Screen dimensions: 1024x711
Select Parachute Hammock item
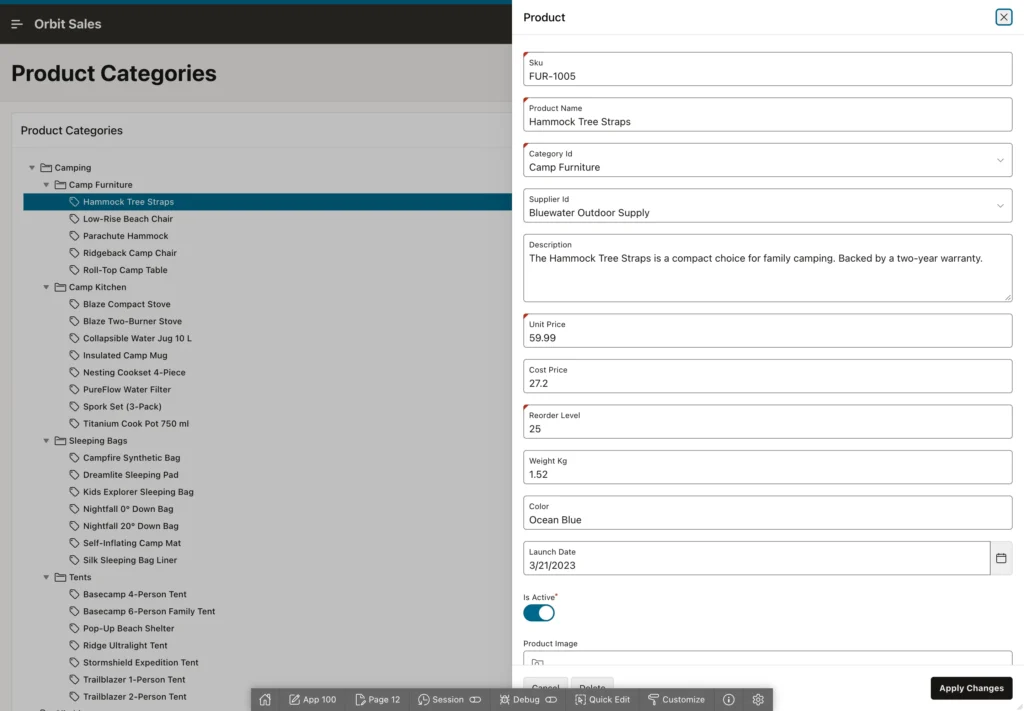(125, 236)
